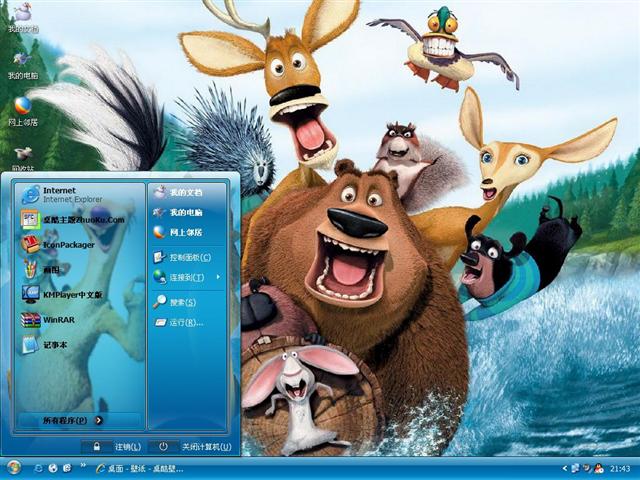Click second quick launch globe icon
The width and height of the screenshot is (640, 480).
(x=53, y=468)
